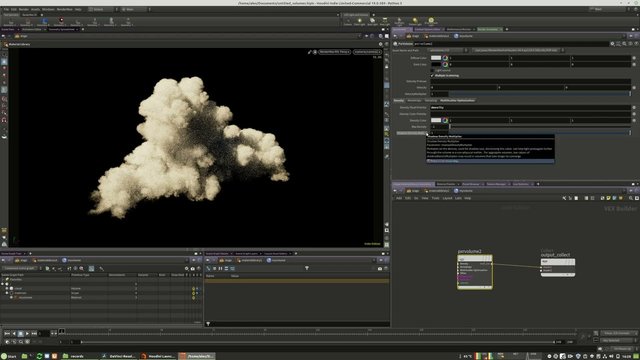
Task: Open the desktop selector dropdown in menu bar
Action: 103,9
